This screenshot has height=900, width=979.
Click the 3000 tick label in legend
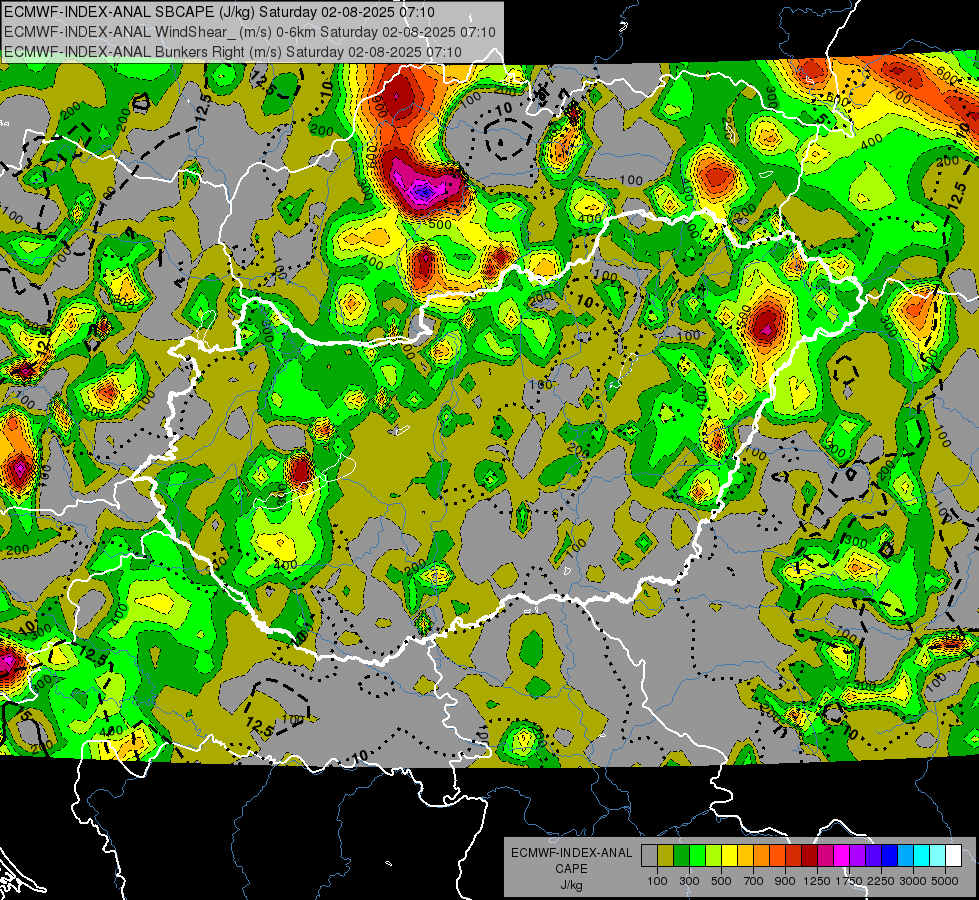(913, 881)
